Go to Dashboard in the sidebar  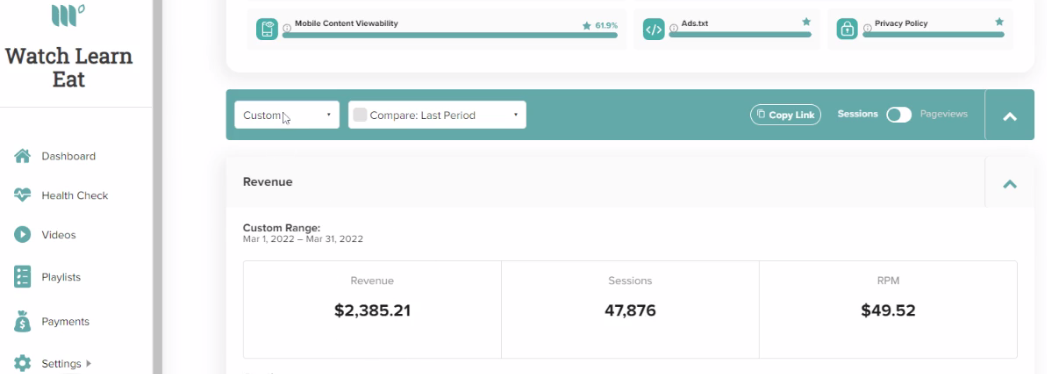[x=68, y=156]
